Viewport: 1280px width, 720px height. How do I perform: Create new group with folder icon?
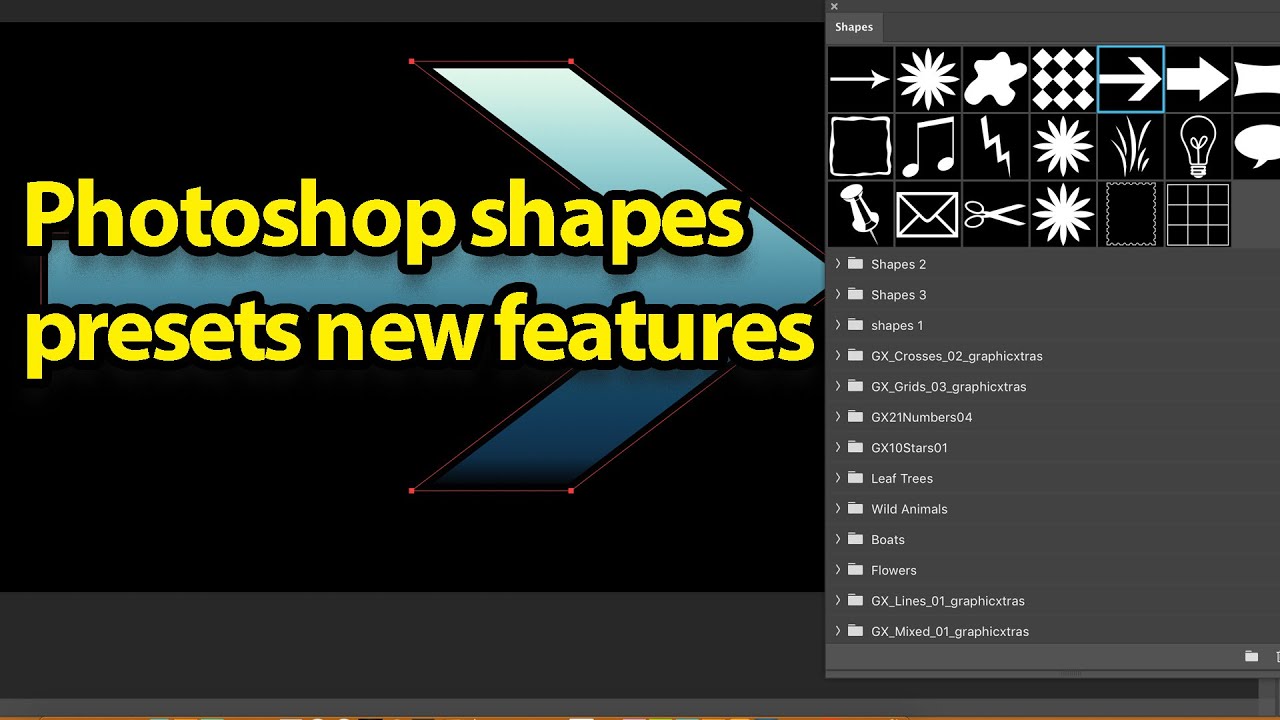click(x=1251, y=656)
